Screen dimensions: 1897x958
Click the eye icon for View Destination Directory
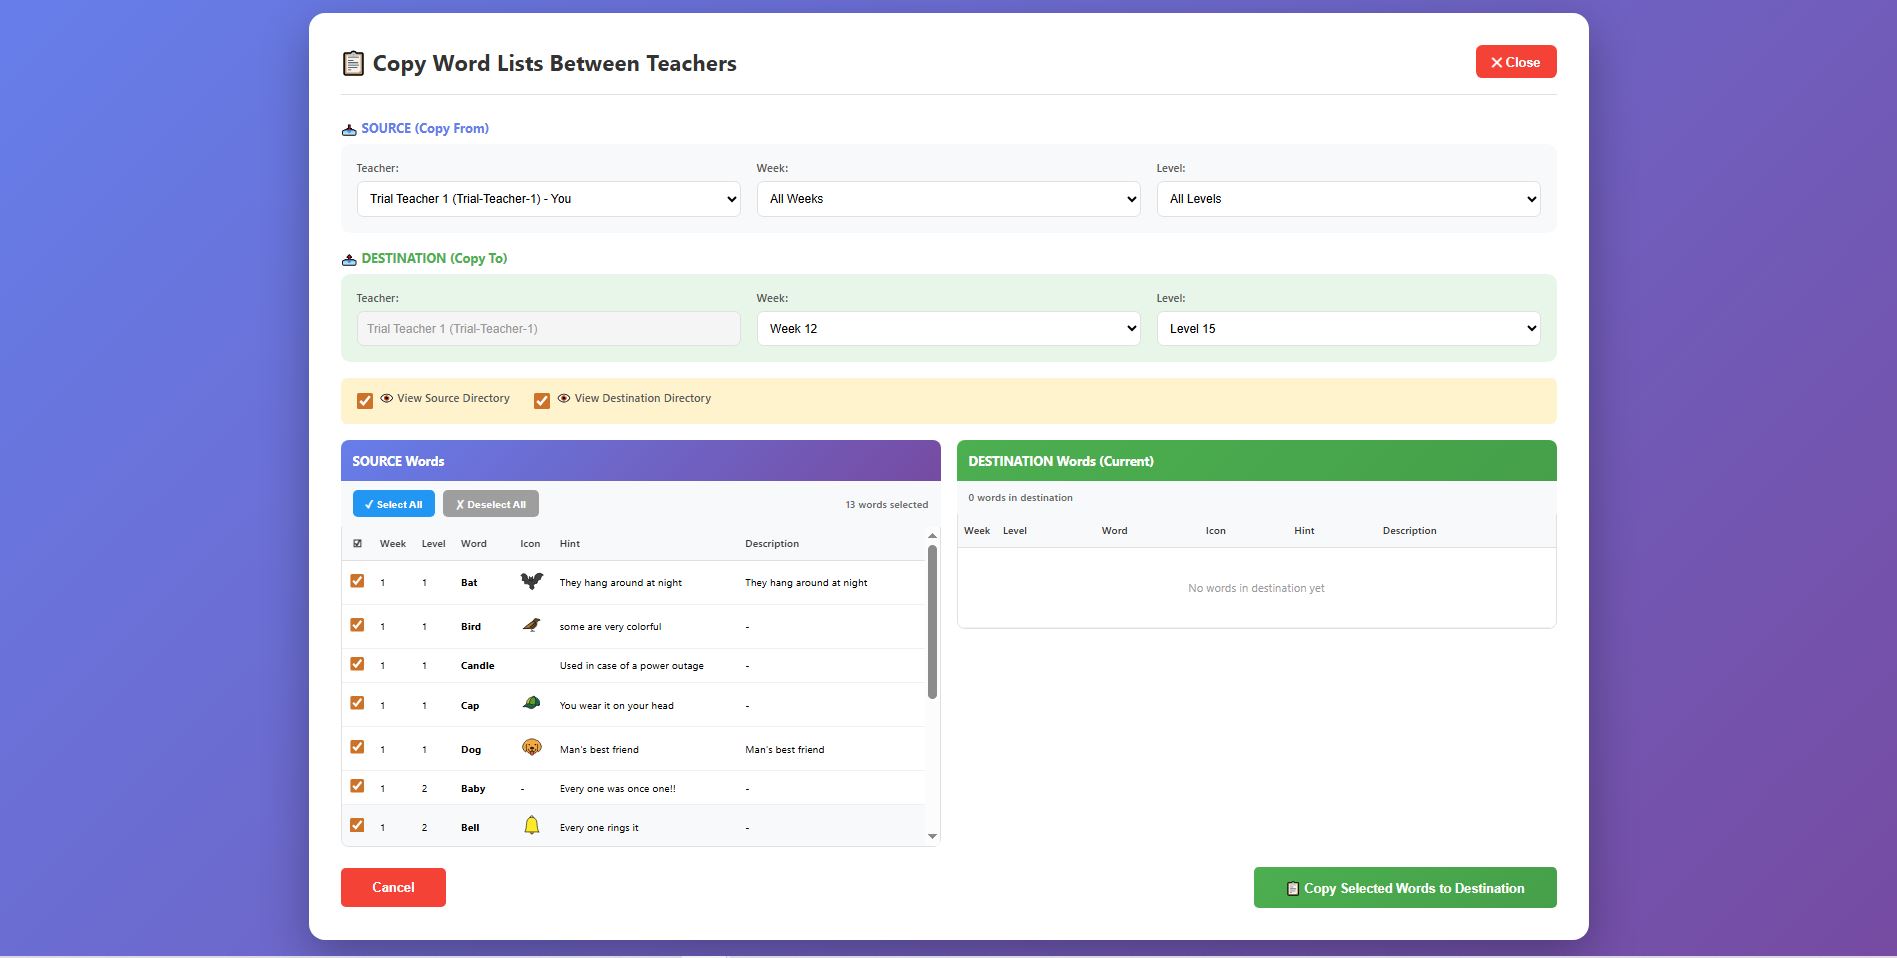tap(564, 398)
